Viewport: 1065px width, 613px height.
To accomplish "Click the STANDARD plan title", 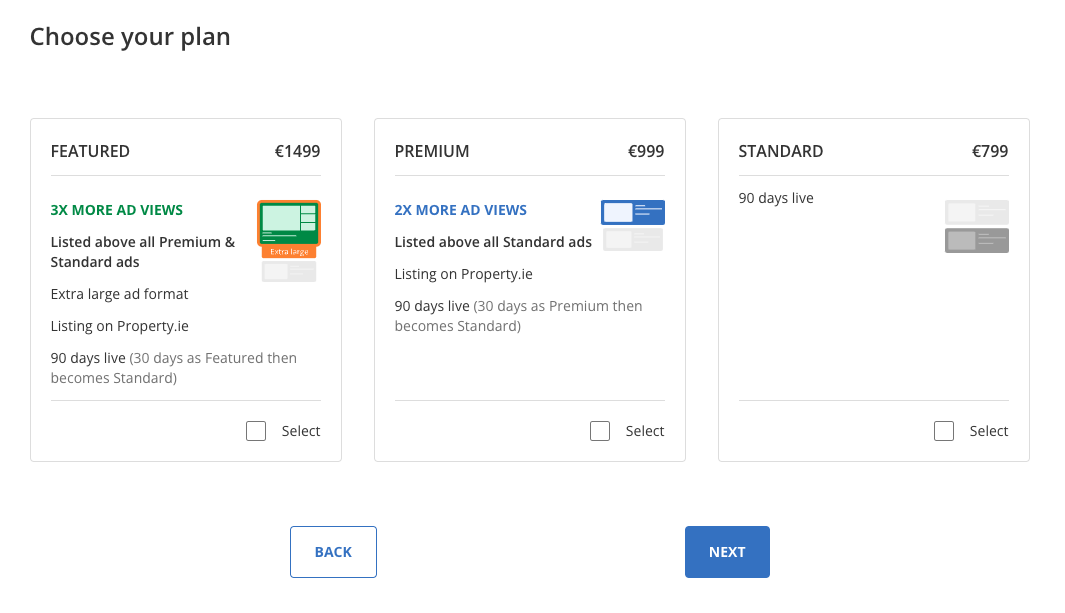I will point(781,151).
